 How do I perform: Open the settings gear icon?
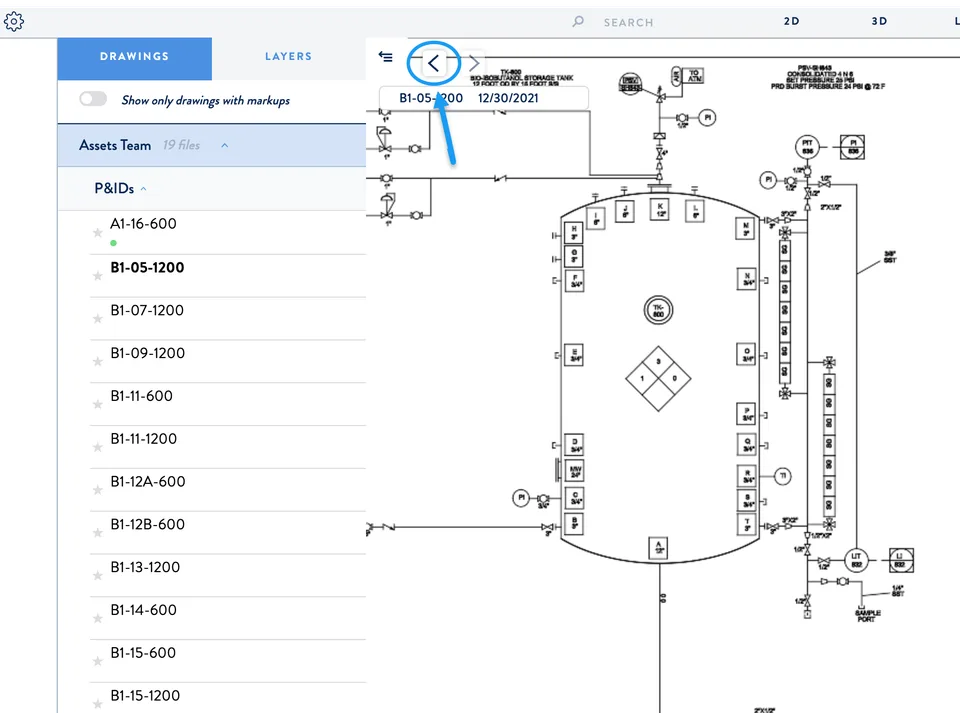click(13, 21)
